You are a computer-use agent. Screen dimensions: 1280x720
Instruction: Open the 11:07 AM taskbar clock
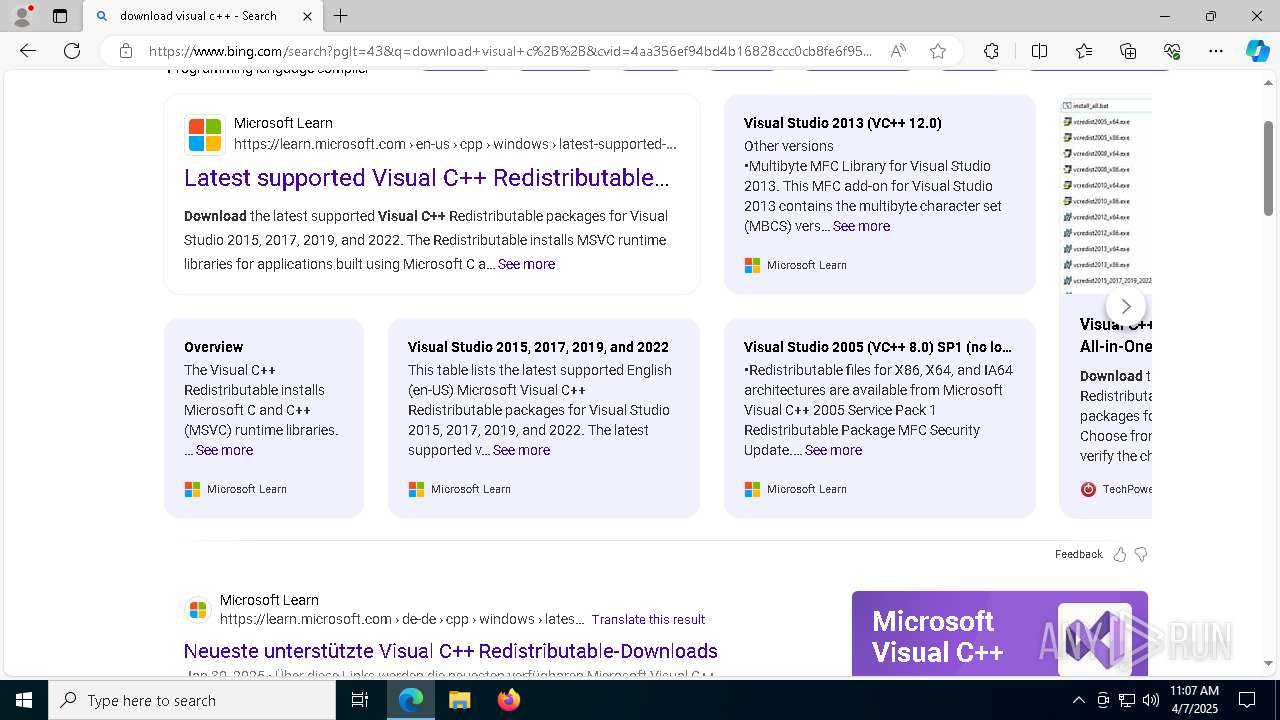coord(1194,700)
